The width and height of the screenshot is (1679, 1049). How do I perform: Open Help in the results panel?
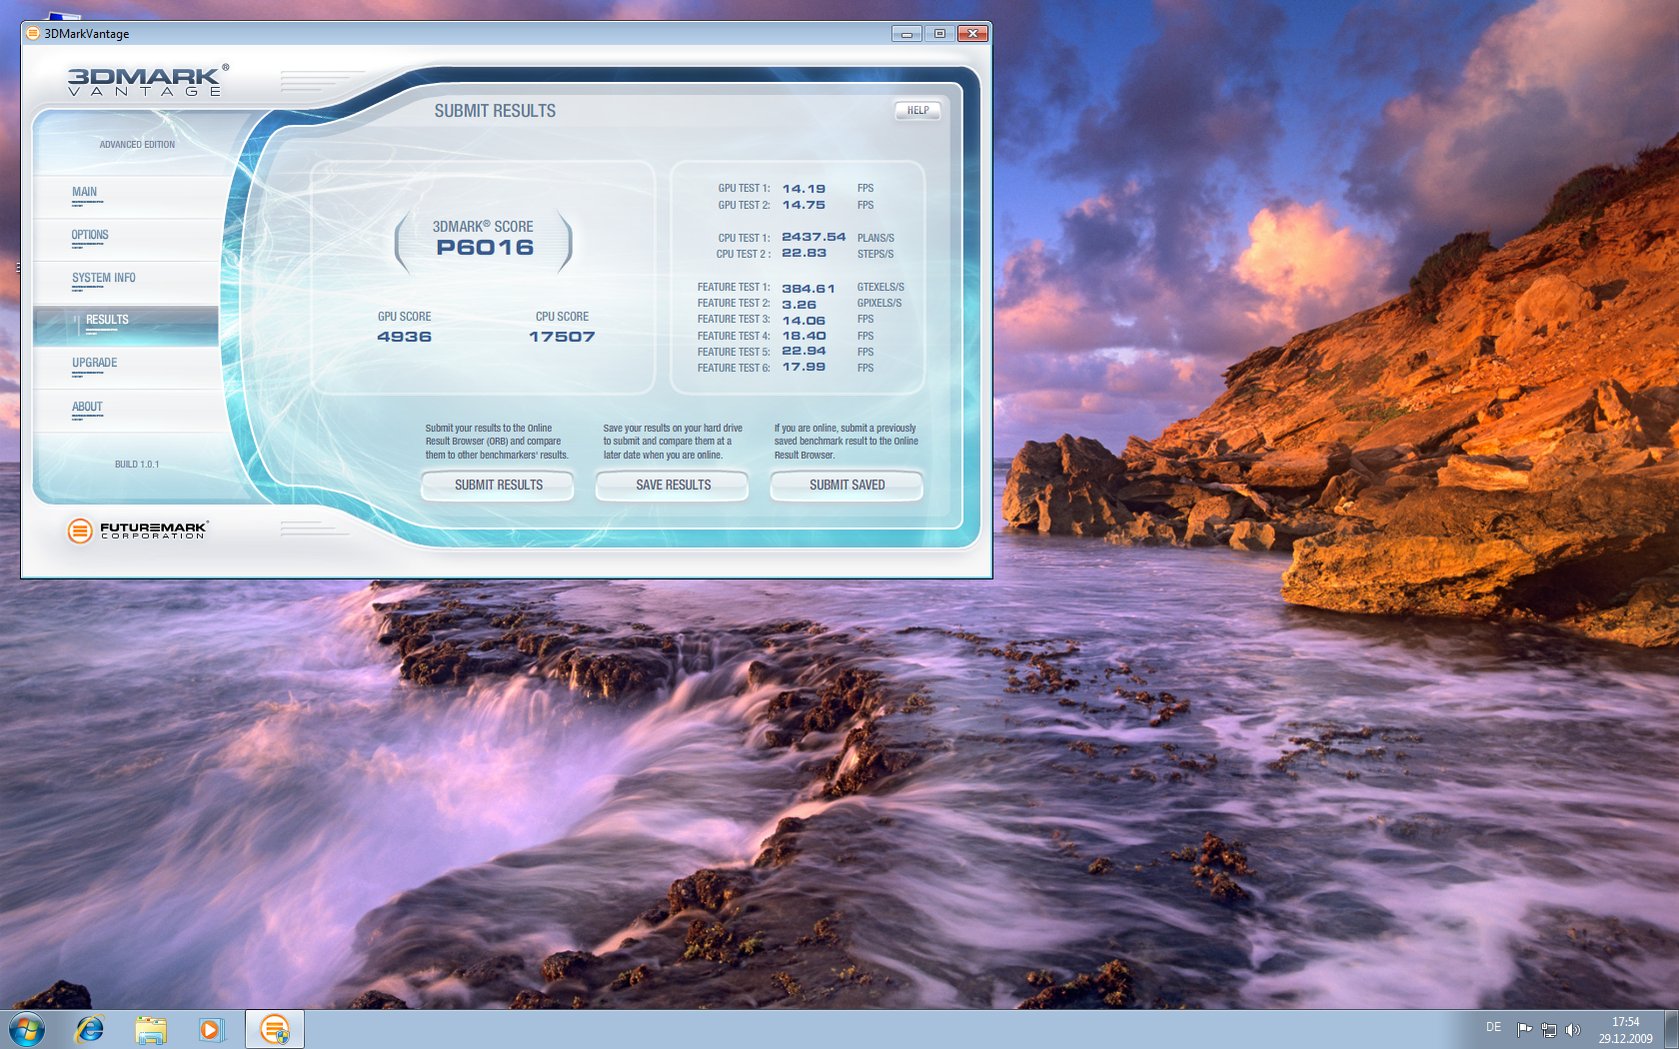point(918,110)
